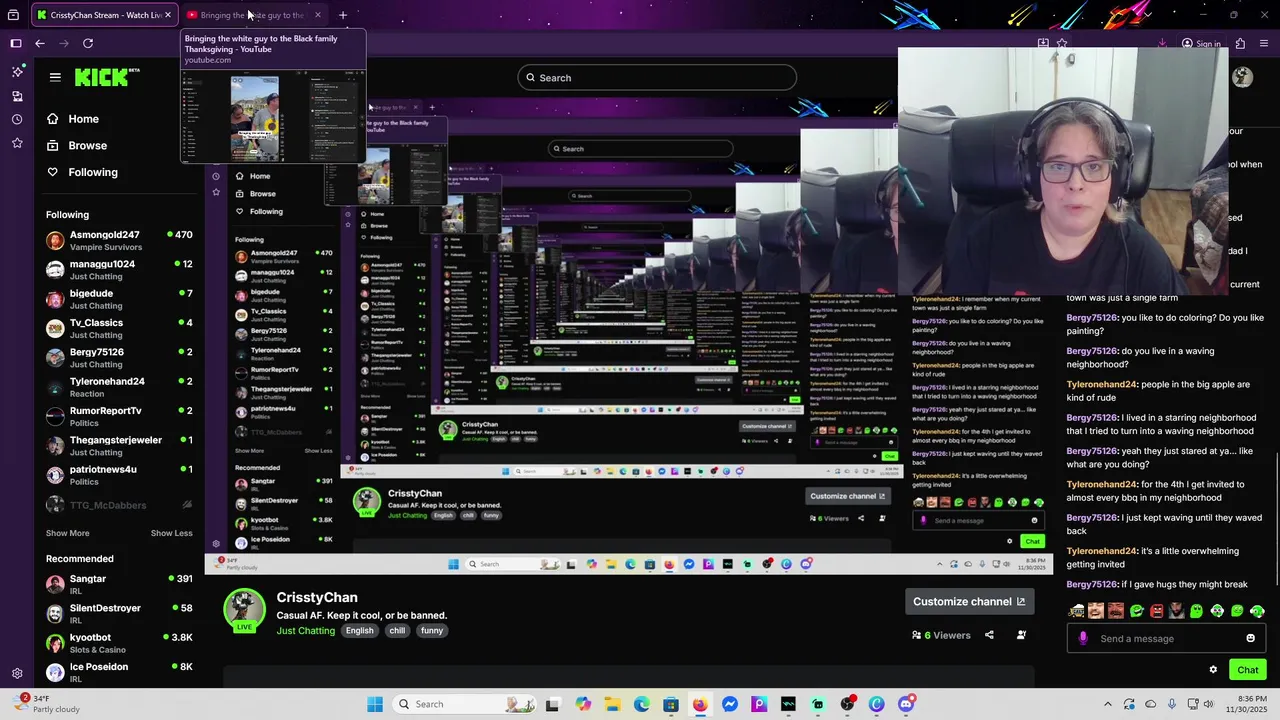Viewport: 1280px width, 720px height.
Task: Click the Sign in button in toolbar
Action: (x=1201, y=43)
